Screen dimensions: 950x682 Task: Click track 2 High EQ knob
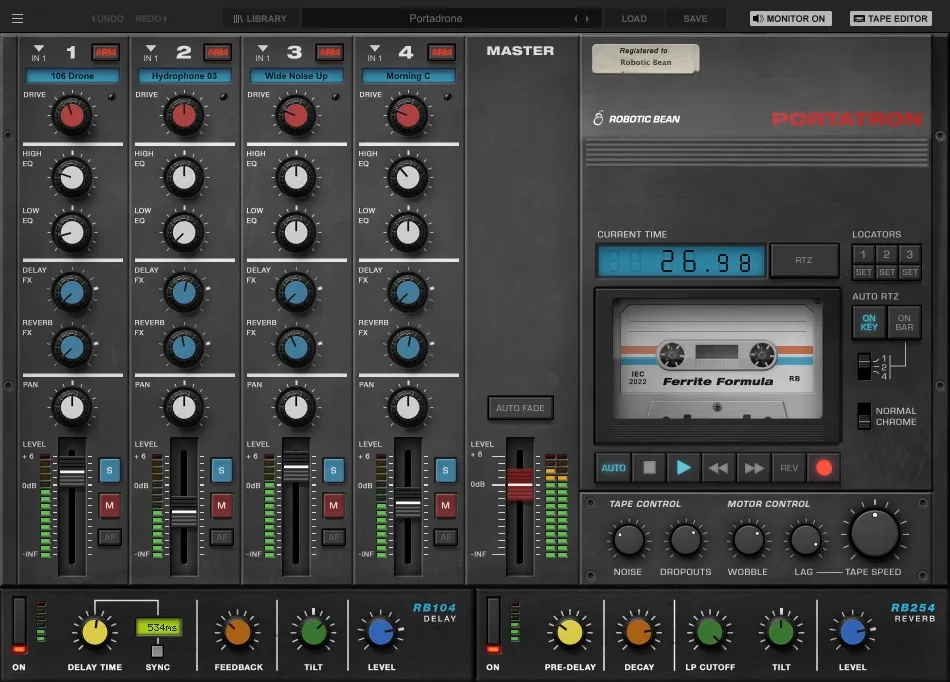coord(184,177)
